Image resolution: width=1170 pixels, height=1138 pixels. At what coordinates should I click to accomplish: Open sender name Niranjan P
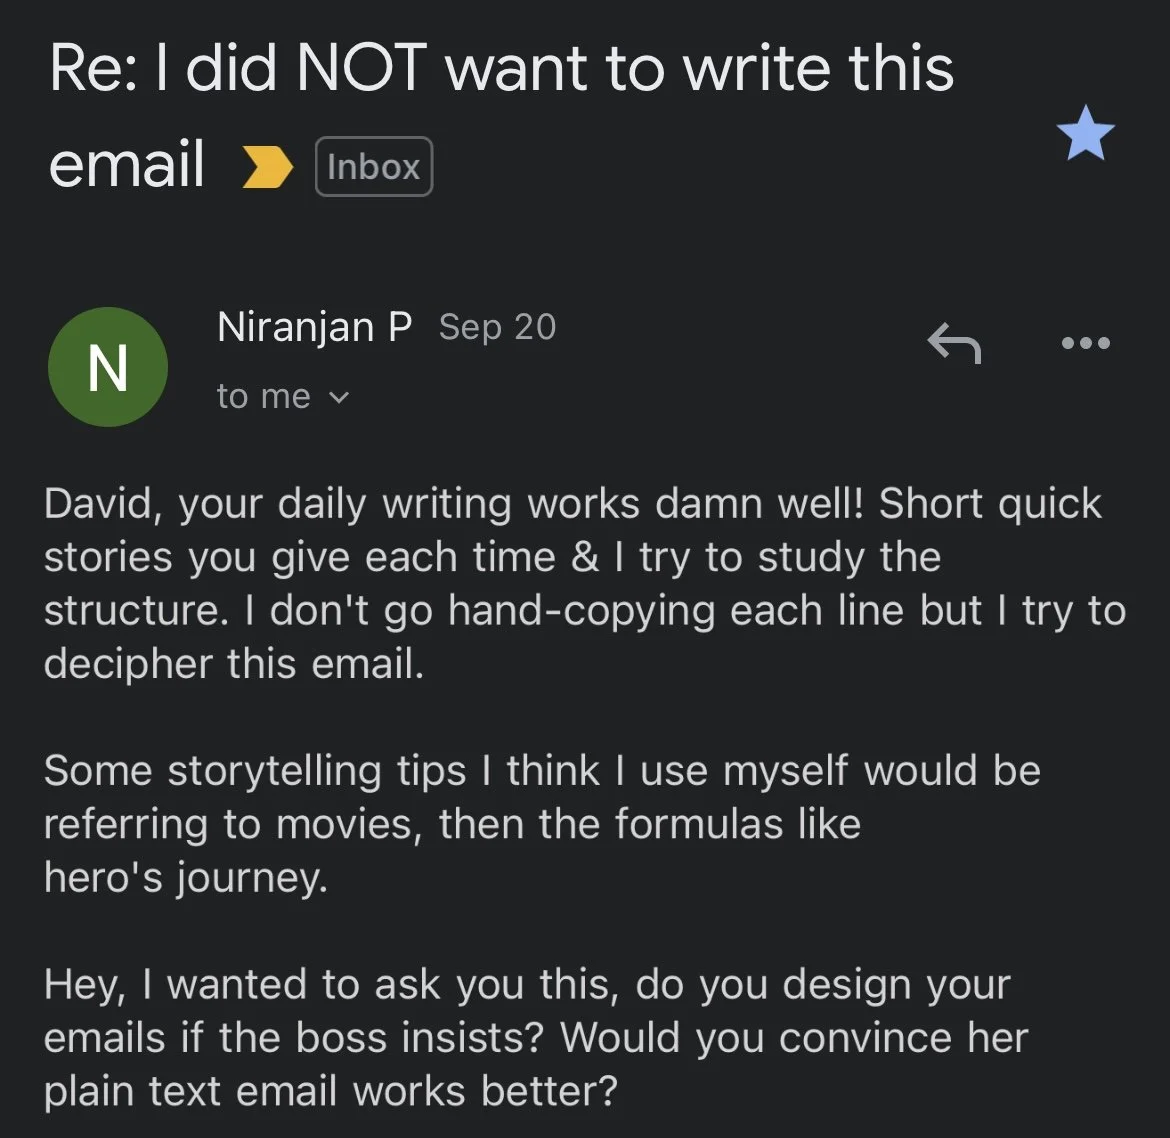point(314,327)
